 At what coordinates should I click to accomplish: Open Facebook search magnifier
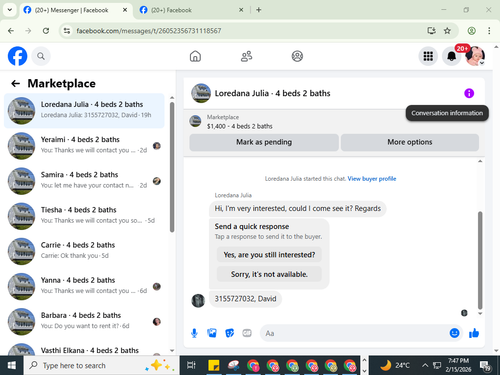pyautogui.click(x=41, y=56)
